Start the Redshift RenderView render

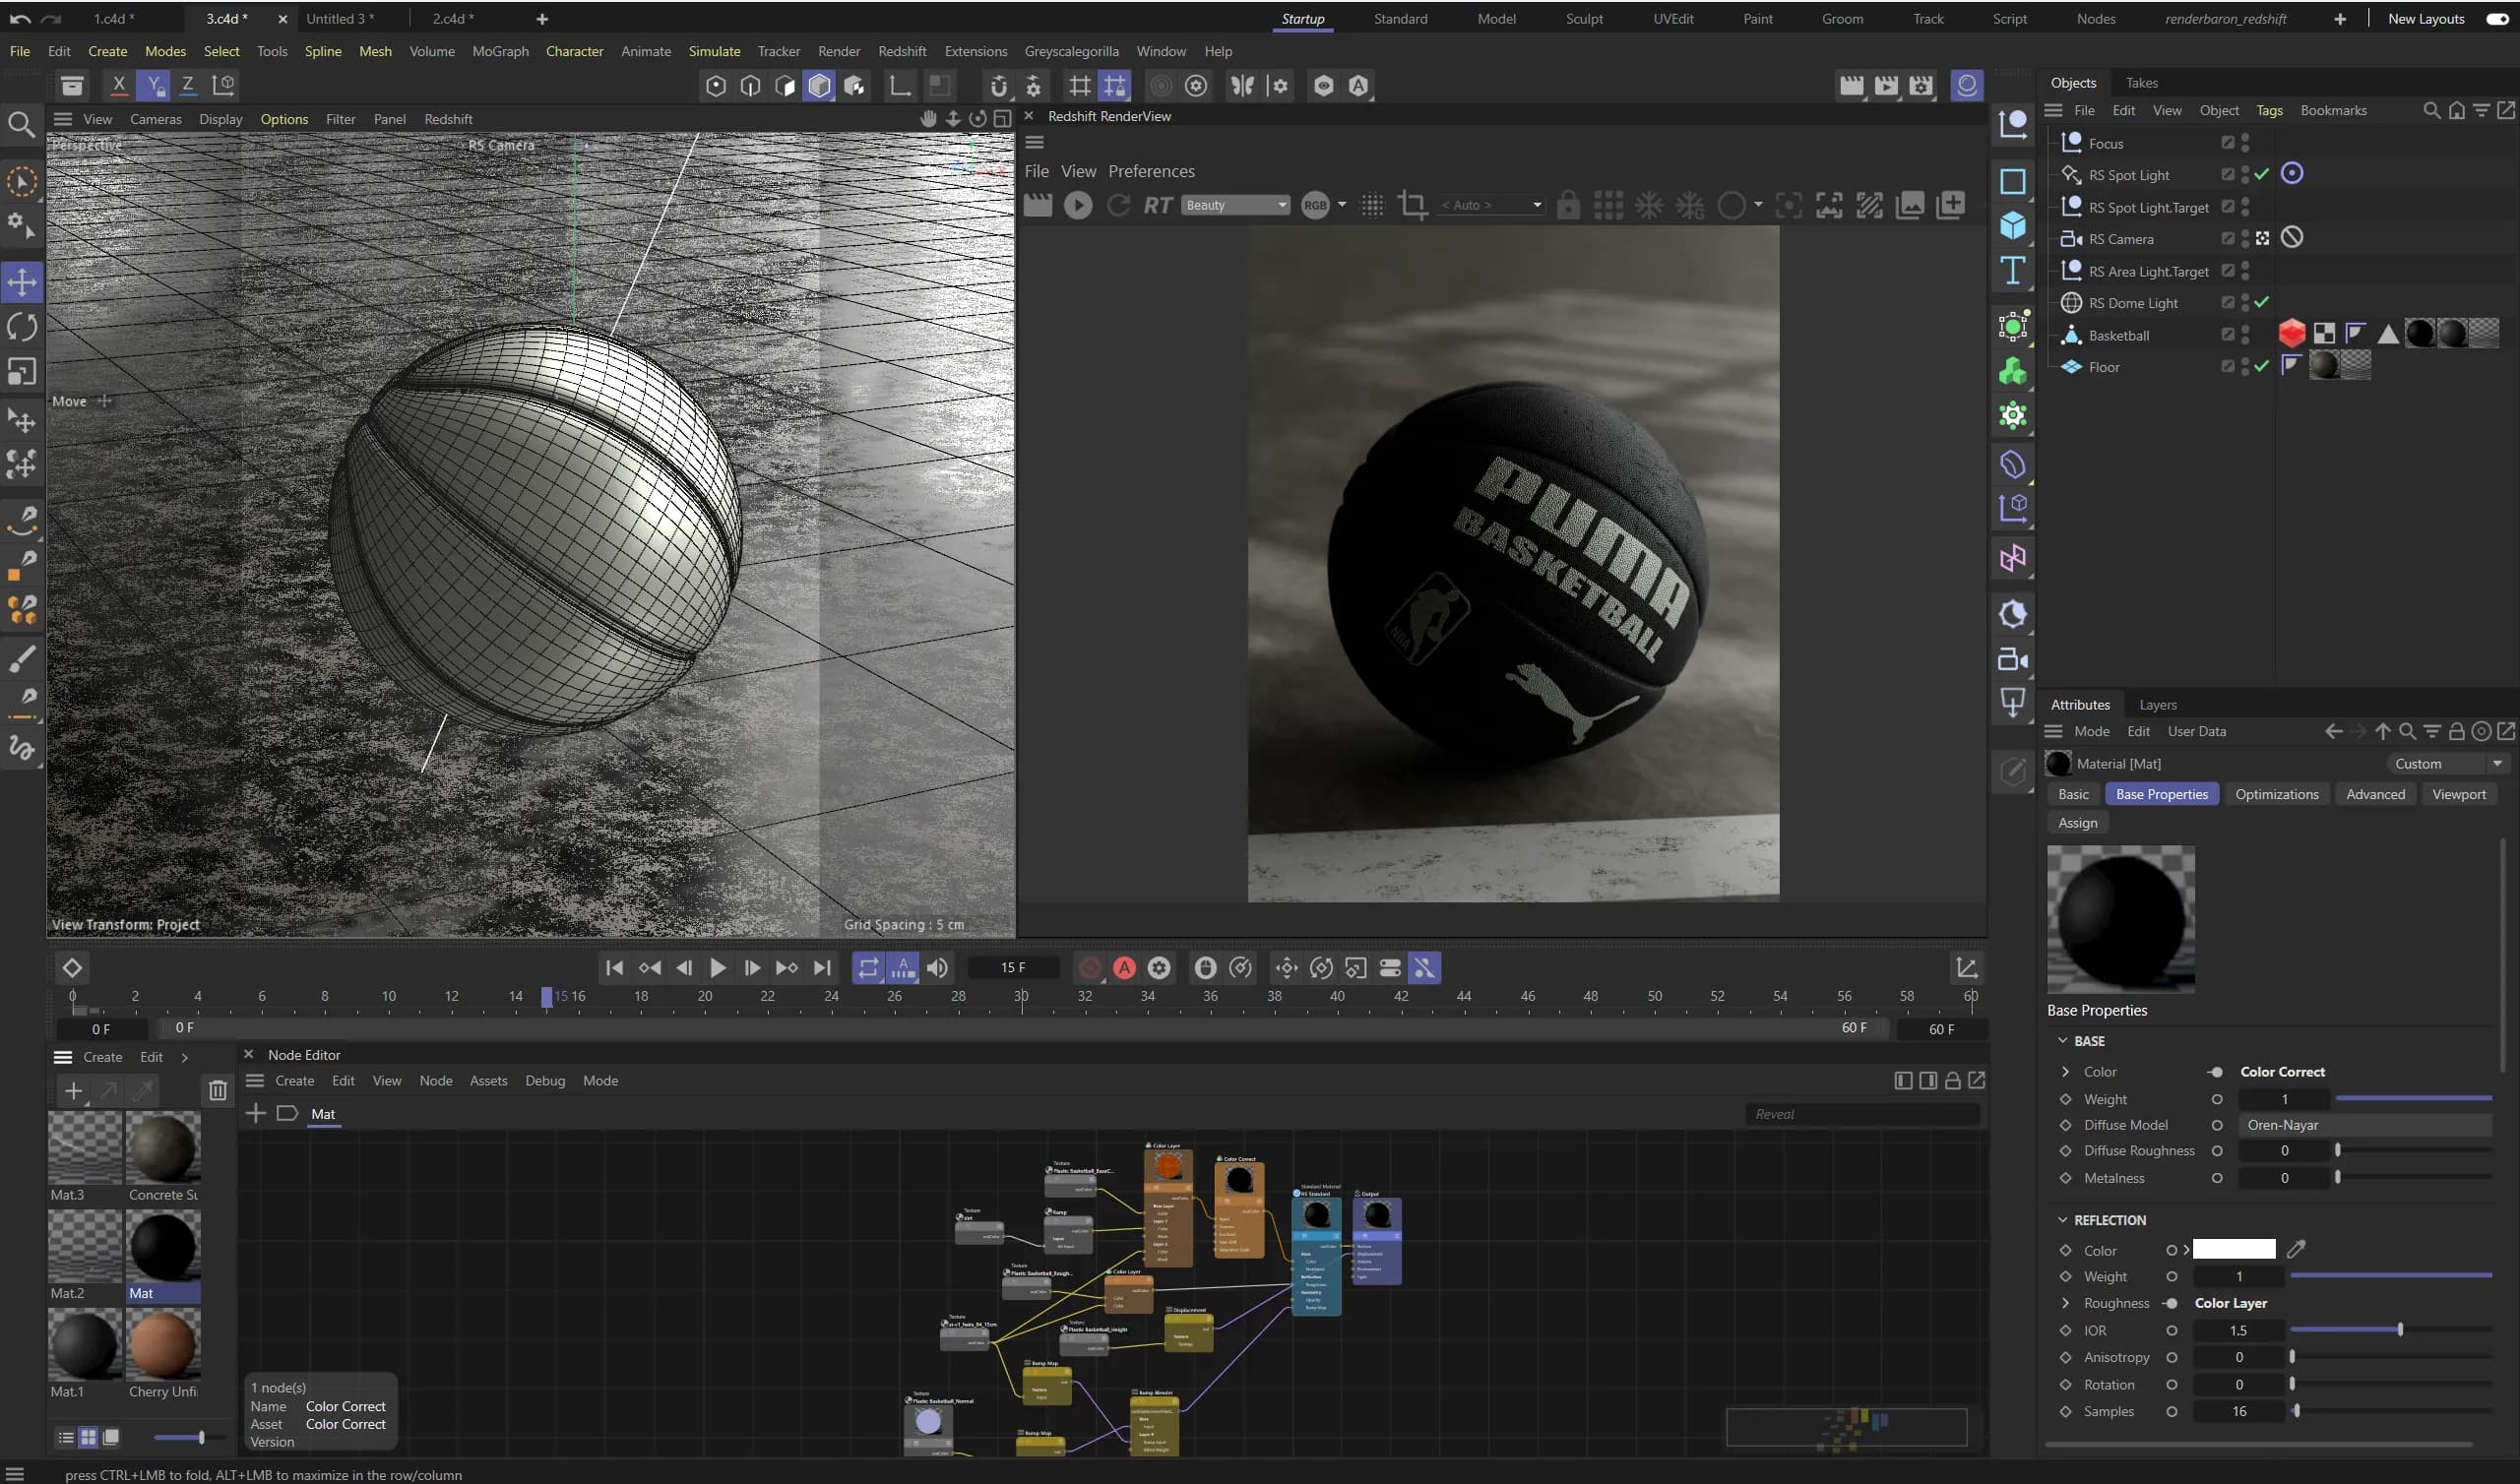(1077, 205)
